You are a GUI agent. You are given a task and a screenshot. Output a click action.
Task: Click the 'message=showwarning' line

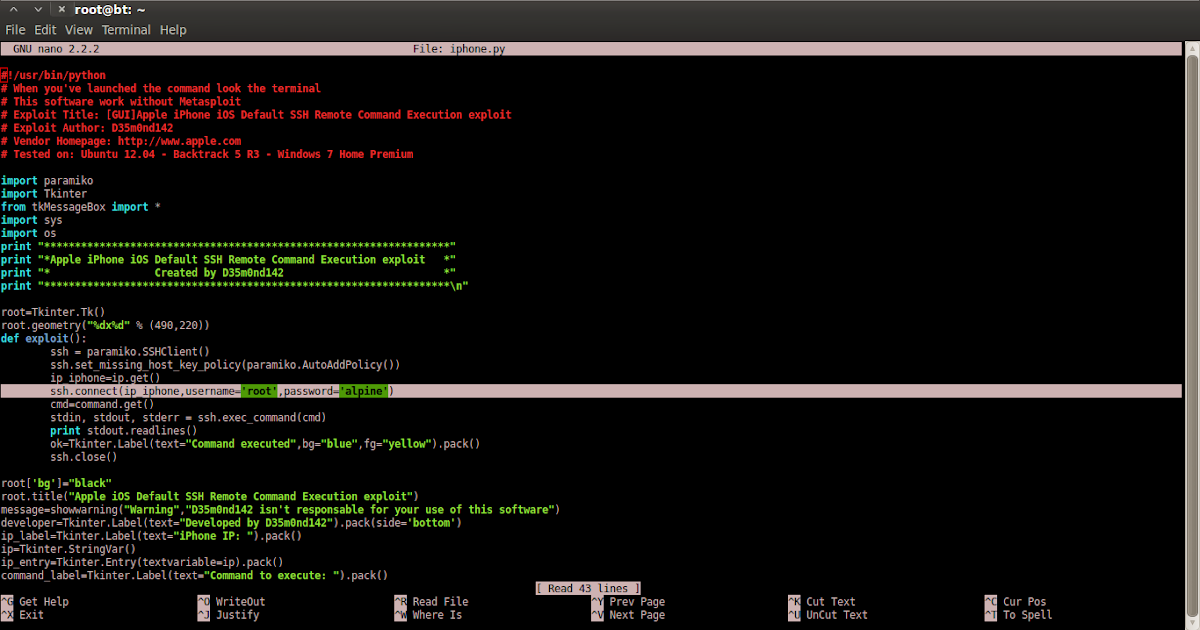pos(280,509)
